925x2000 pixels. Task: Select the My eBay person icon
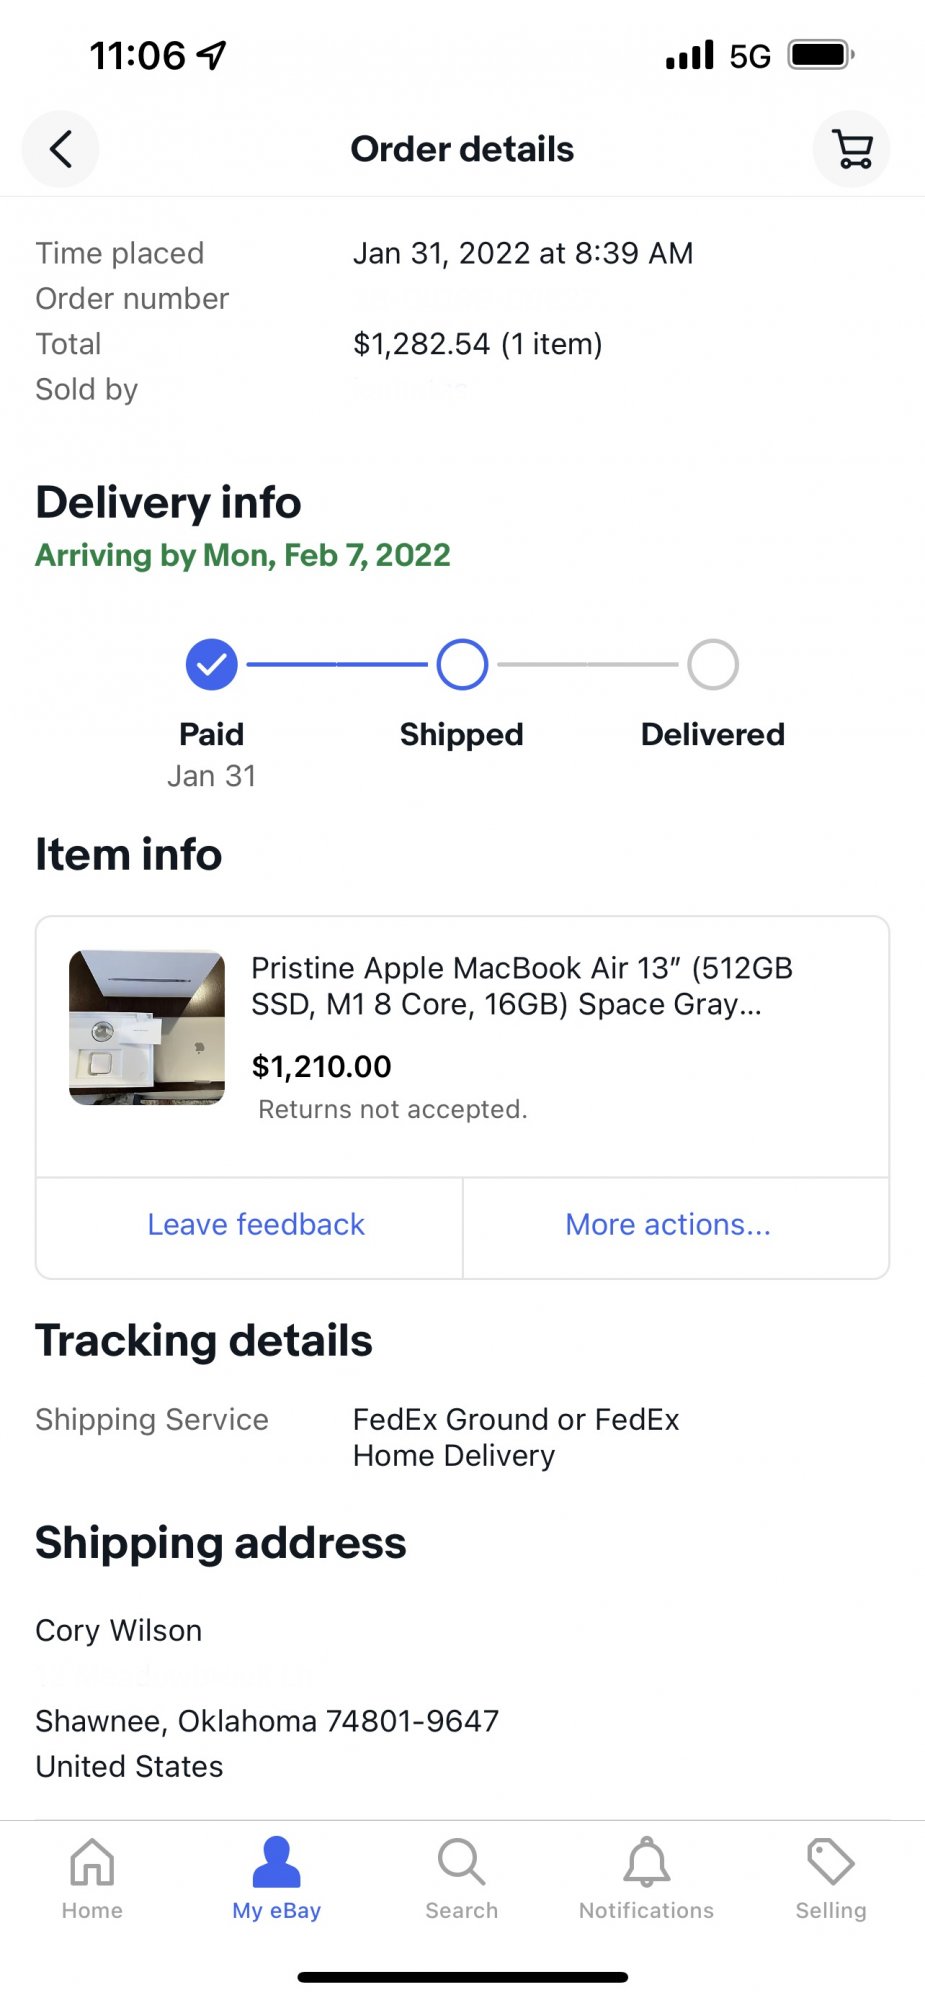coord(277,1861)
